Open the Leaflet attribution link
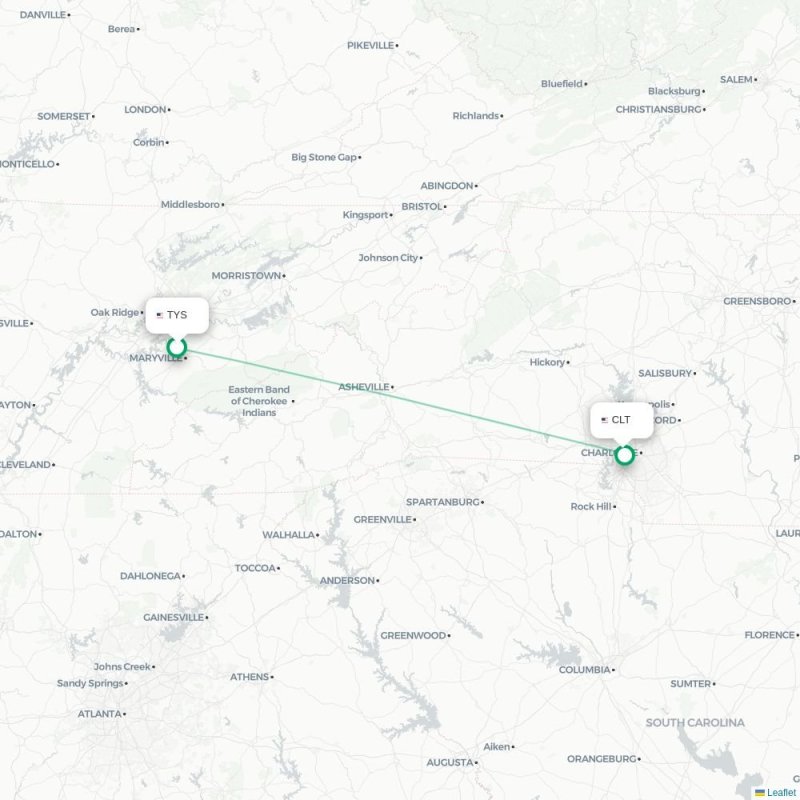The image size is (800, 800). click(783, 792)
